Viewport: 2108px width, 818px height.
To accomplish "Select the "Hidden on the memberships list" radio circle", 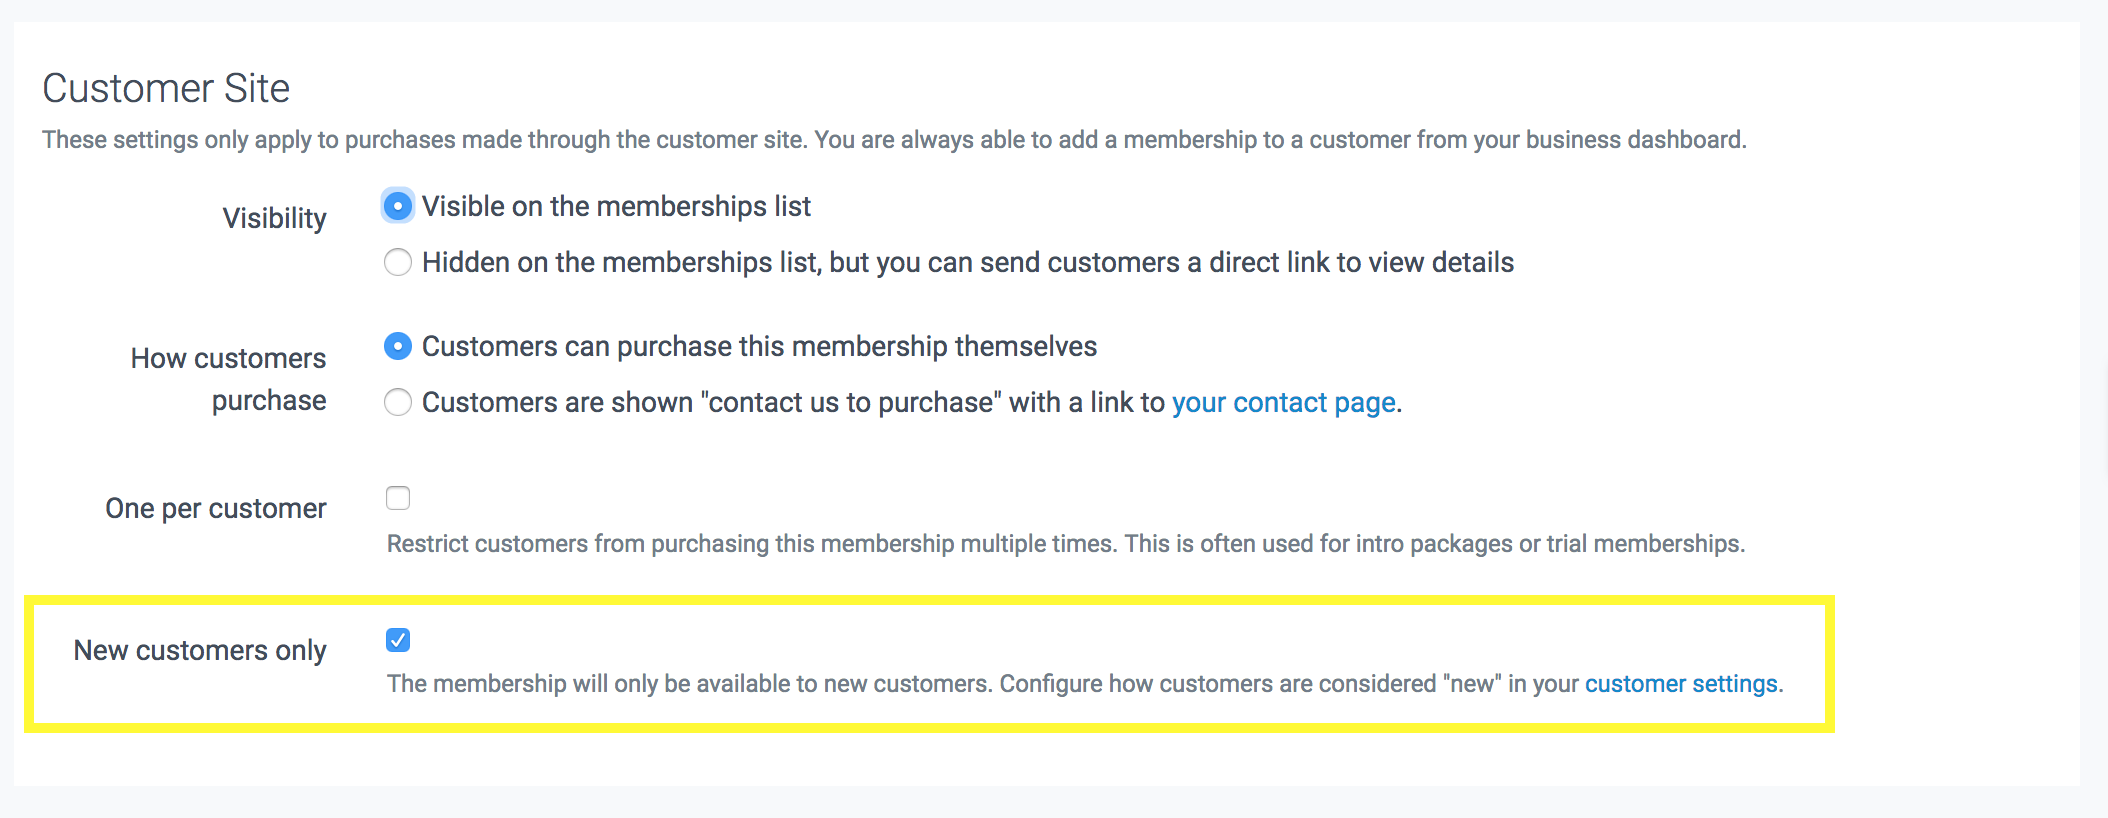I will point(398,263).
